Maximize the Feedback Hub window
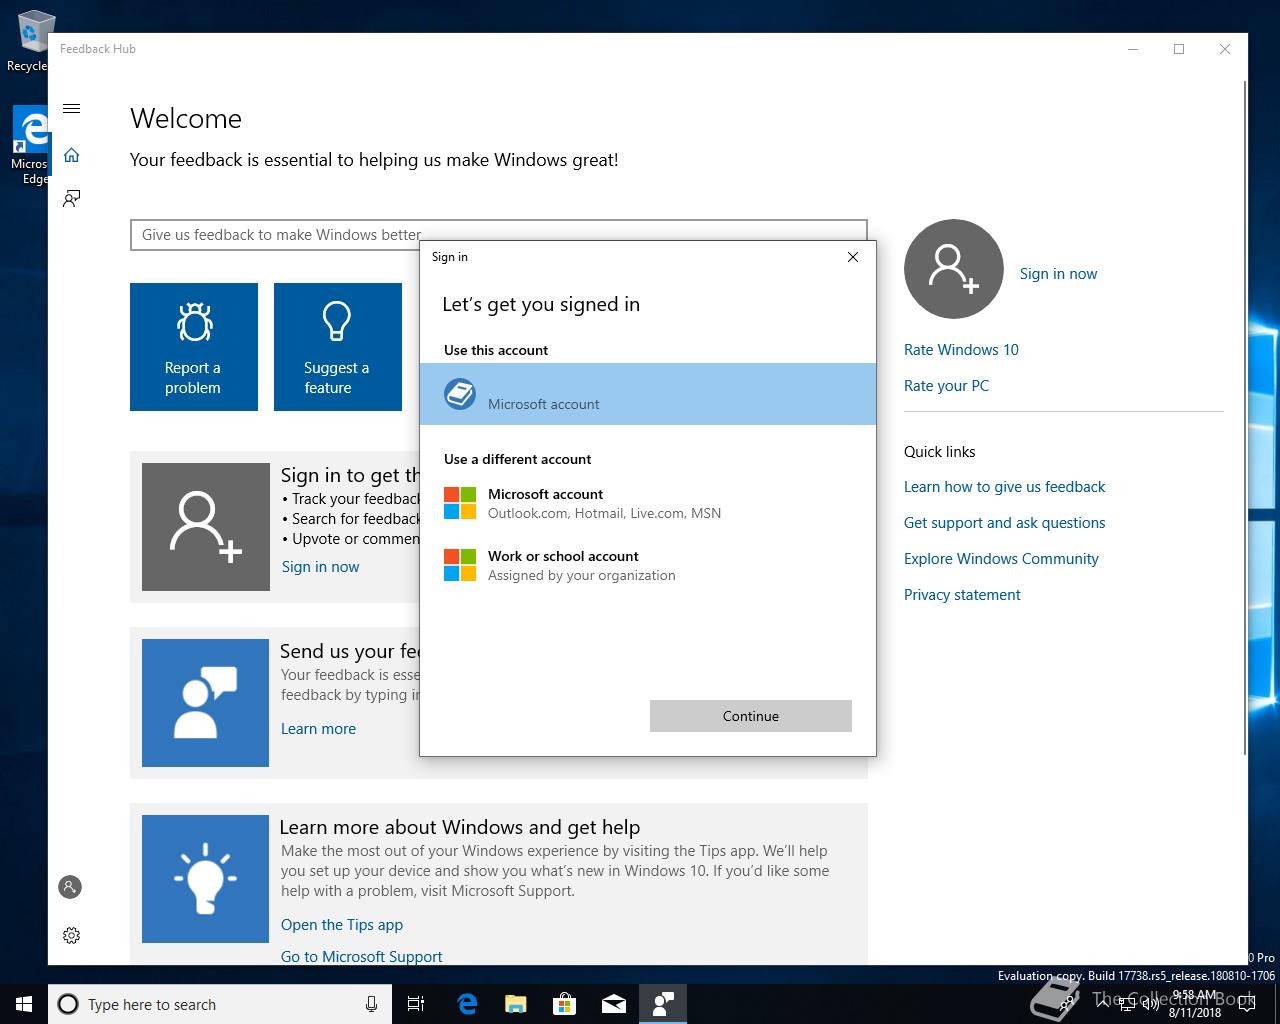The height and width of the screenshot is (1024, 1280). point(1179,49)
